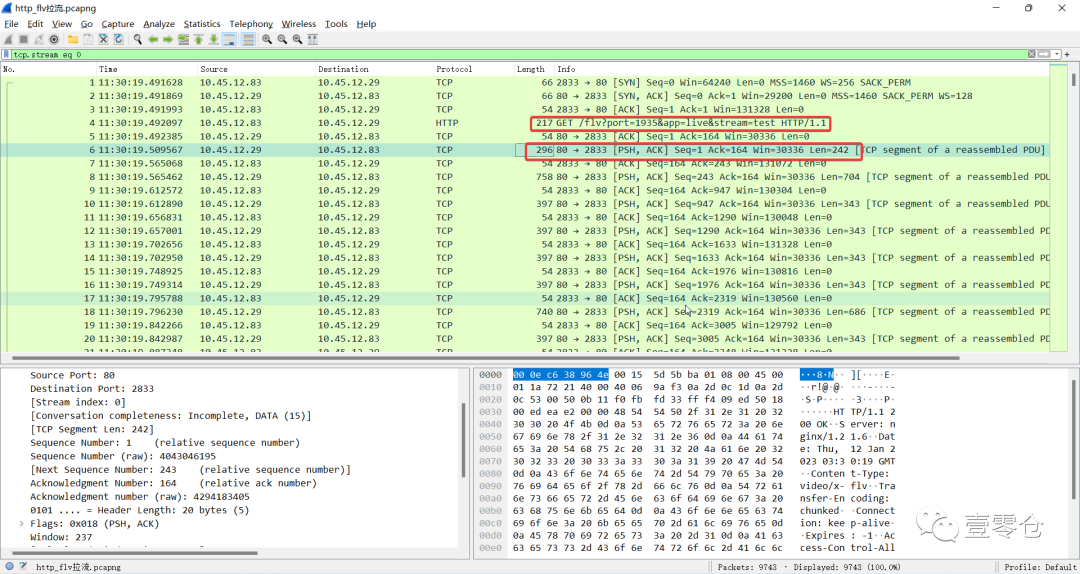Jump to the first packet
This screenshot has width=1080, height=574.
coord(199,39)
